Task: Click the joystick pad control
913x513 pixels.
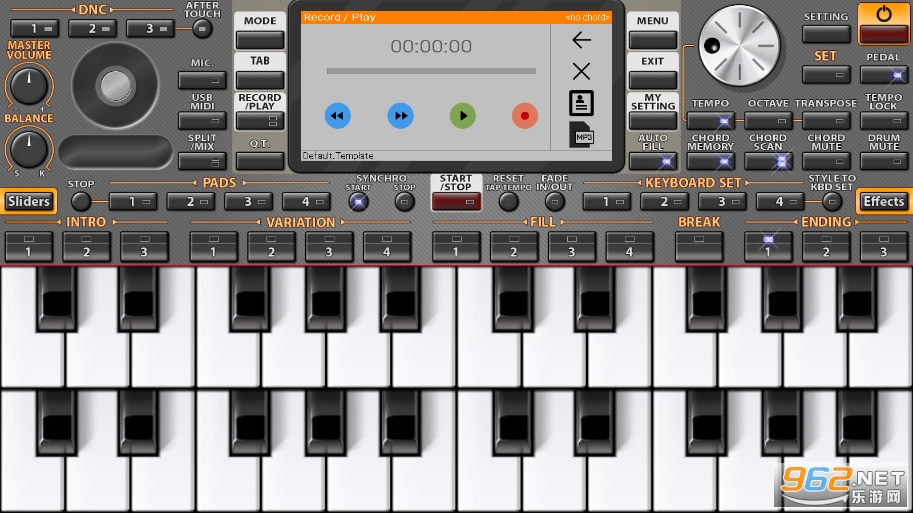Action: [115, 86]
